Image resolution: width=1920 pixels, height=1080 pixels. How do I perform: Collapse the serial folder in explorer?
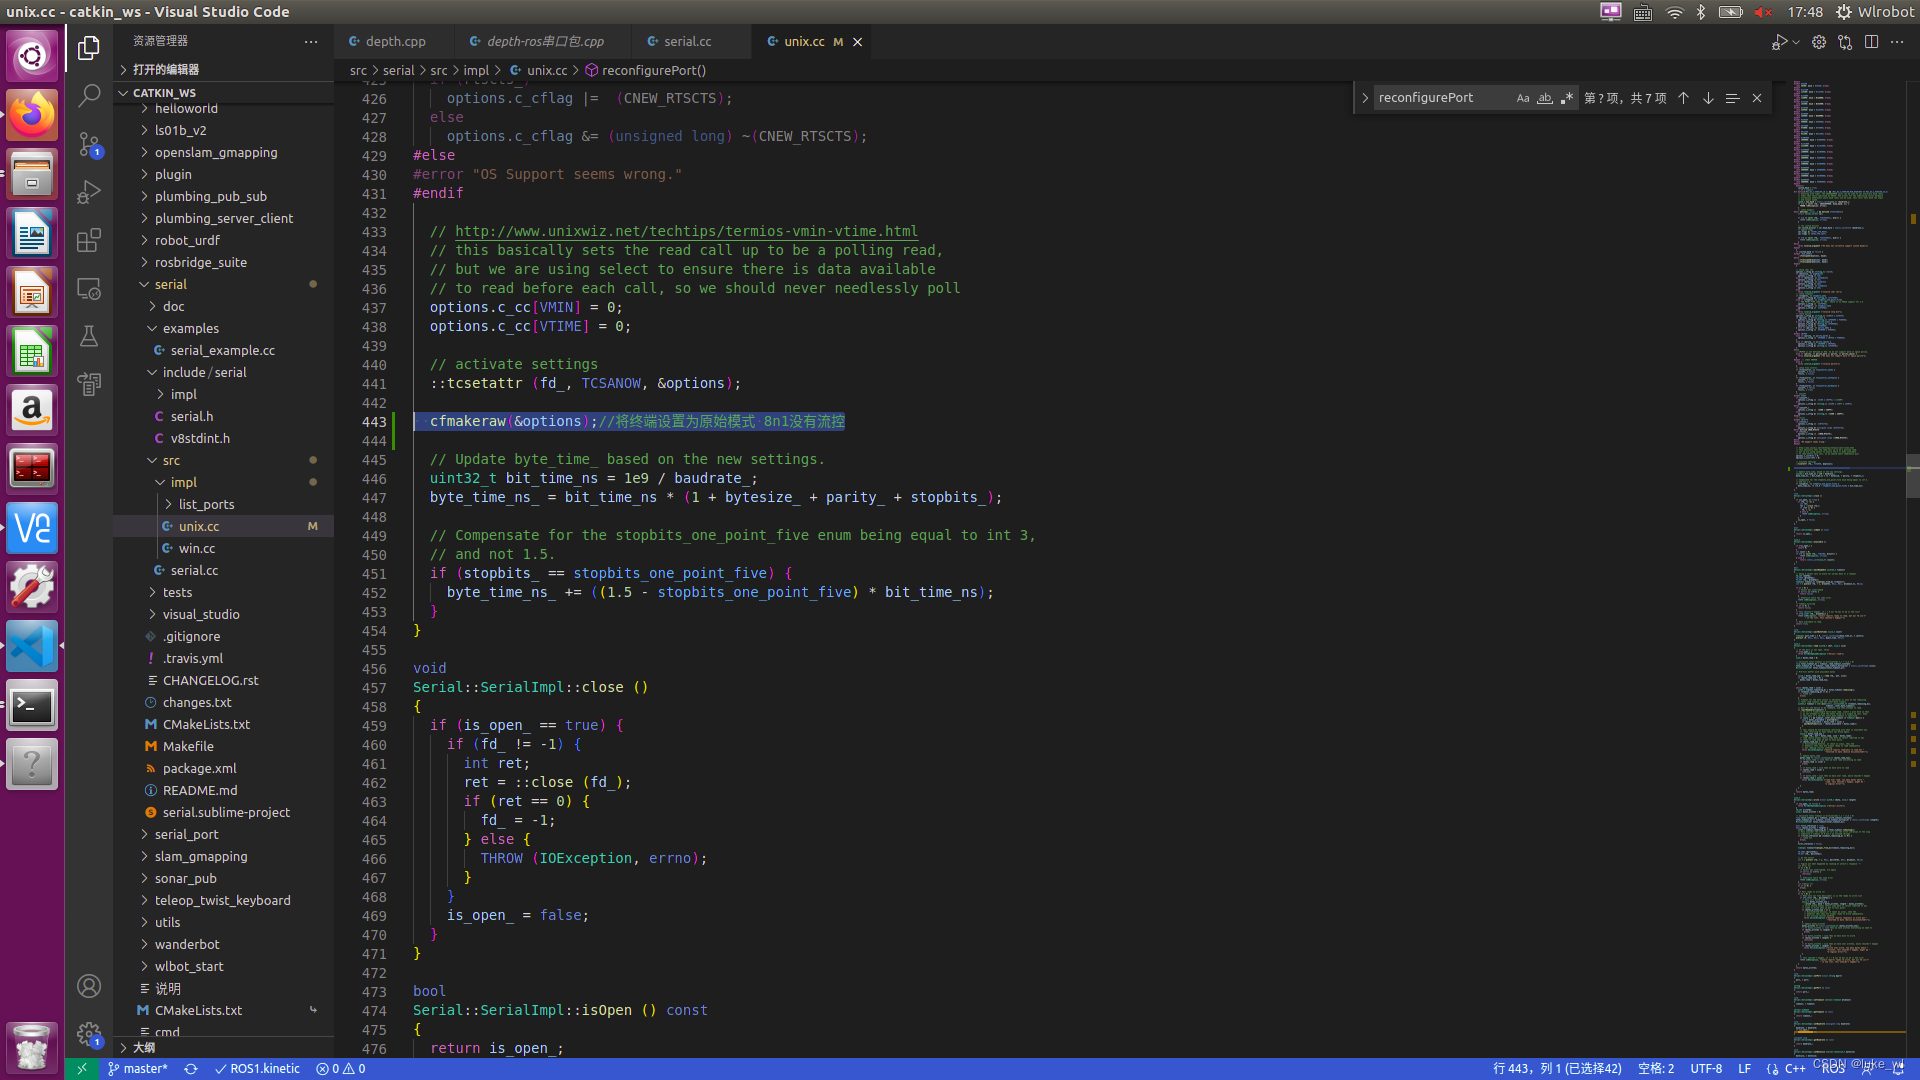click(170, 284)
